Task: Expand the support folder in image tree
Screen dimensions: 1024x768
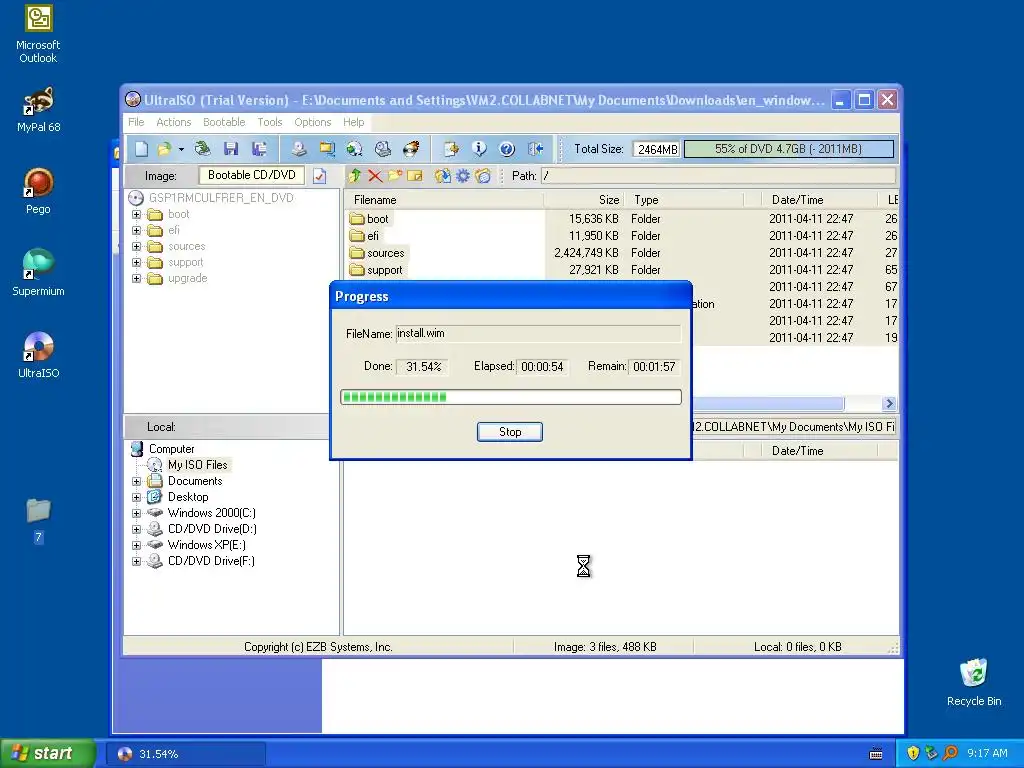Action: pos(136,263)
